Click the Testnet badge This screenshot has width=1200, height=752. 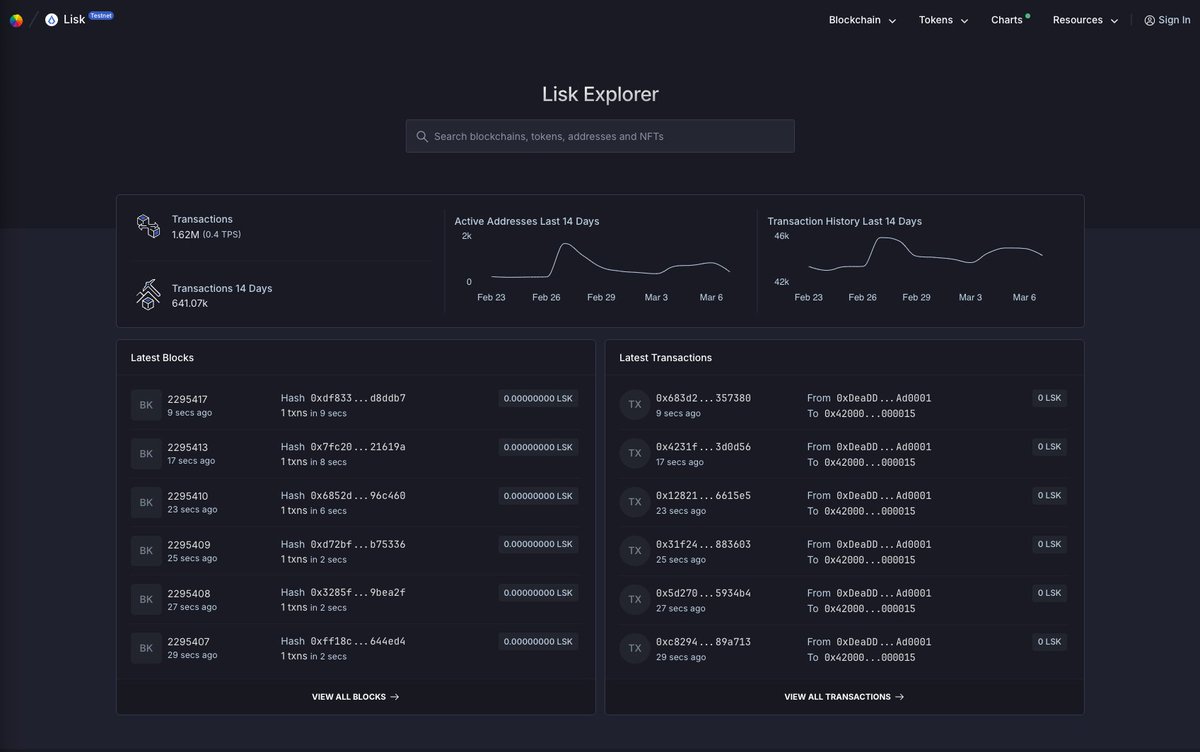101,16
